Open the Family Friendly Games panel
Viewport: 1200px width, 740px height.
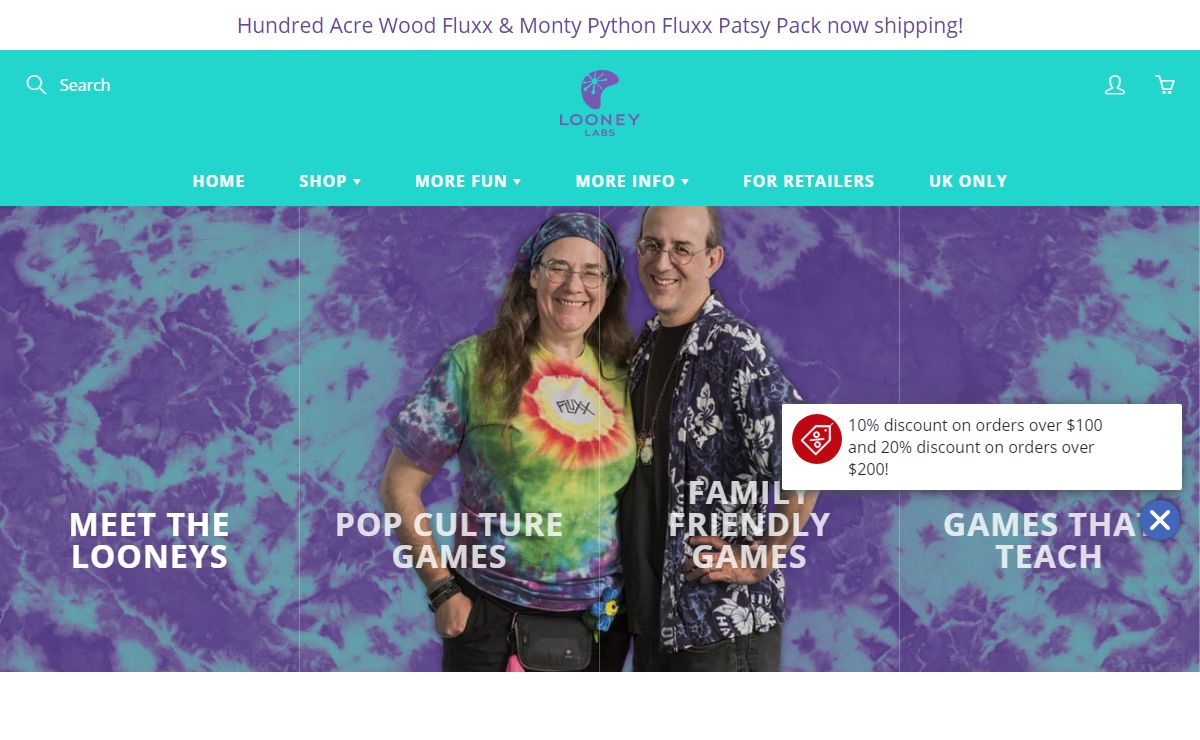tap(750, 439)
